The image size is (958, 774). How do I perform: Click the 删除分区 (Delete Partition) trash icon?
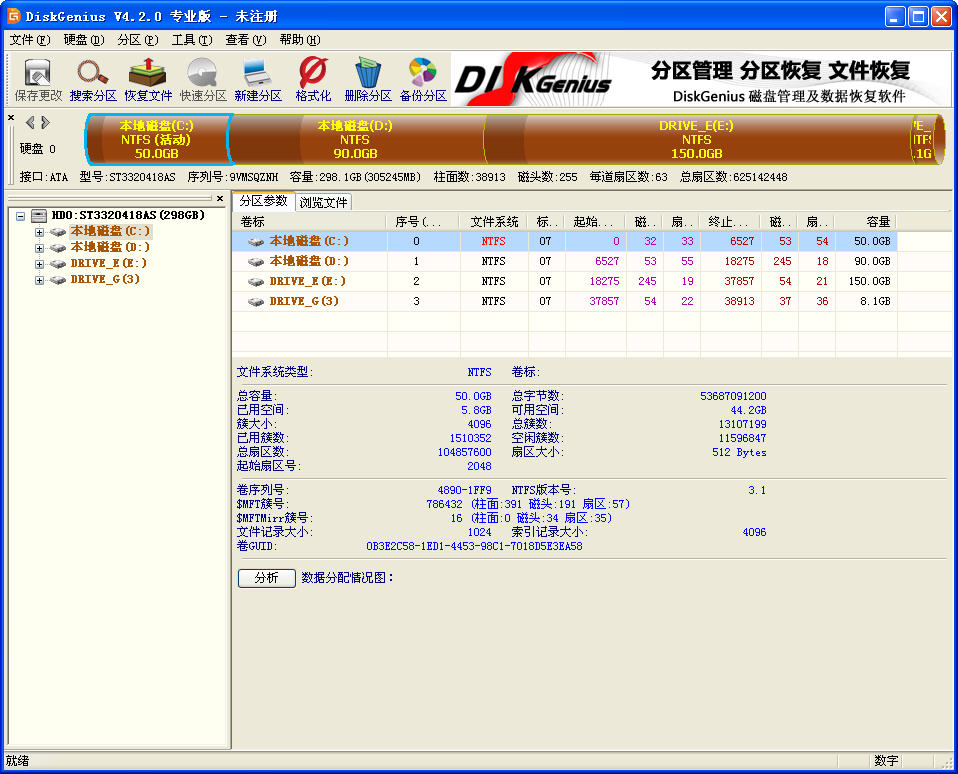coord(368,79)
